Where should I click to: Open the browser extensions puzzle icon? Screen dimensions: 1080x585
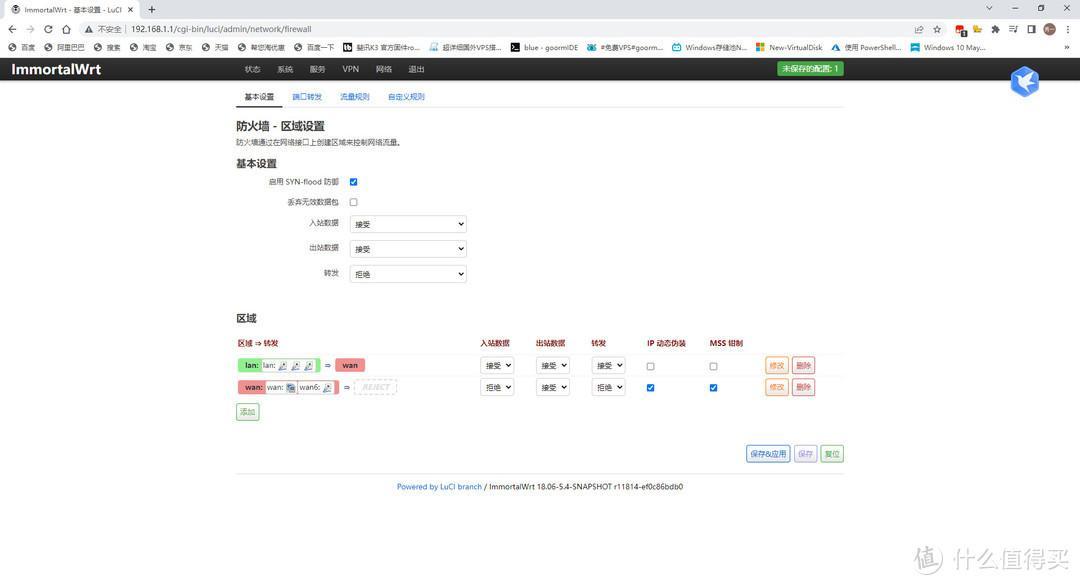(995, 29)
